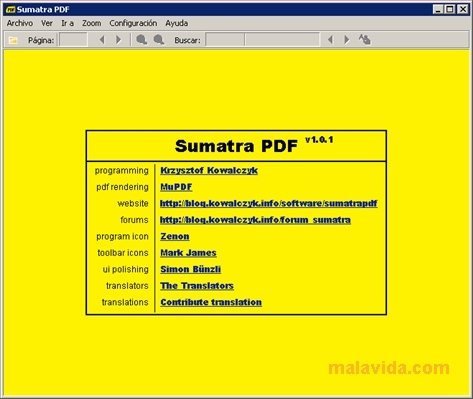473x399 pixels.
Task: Open the Ver menu
Action: click(47, 23)
